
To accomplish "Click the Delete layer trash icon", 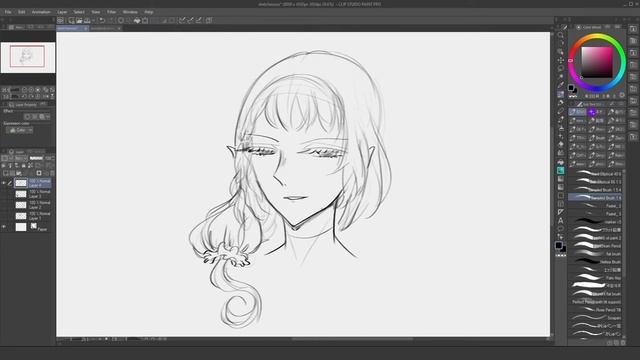I will (x=52, y=173).
